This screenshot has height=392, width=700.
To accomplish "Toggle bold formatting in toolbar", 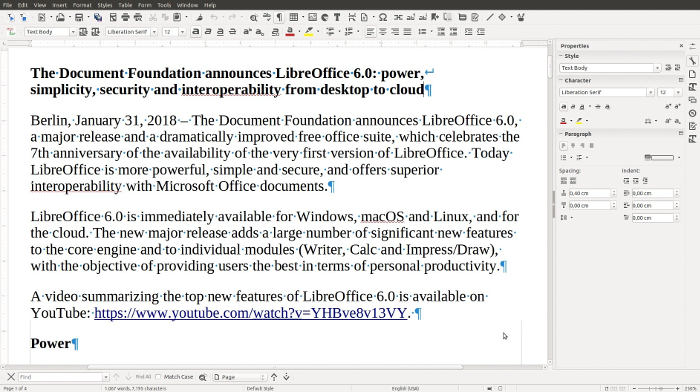I will 196,32.
